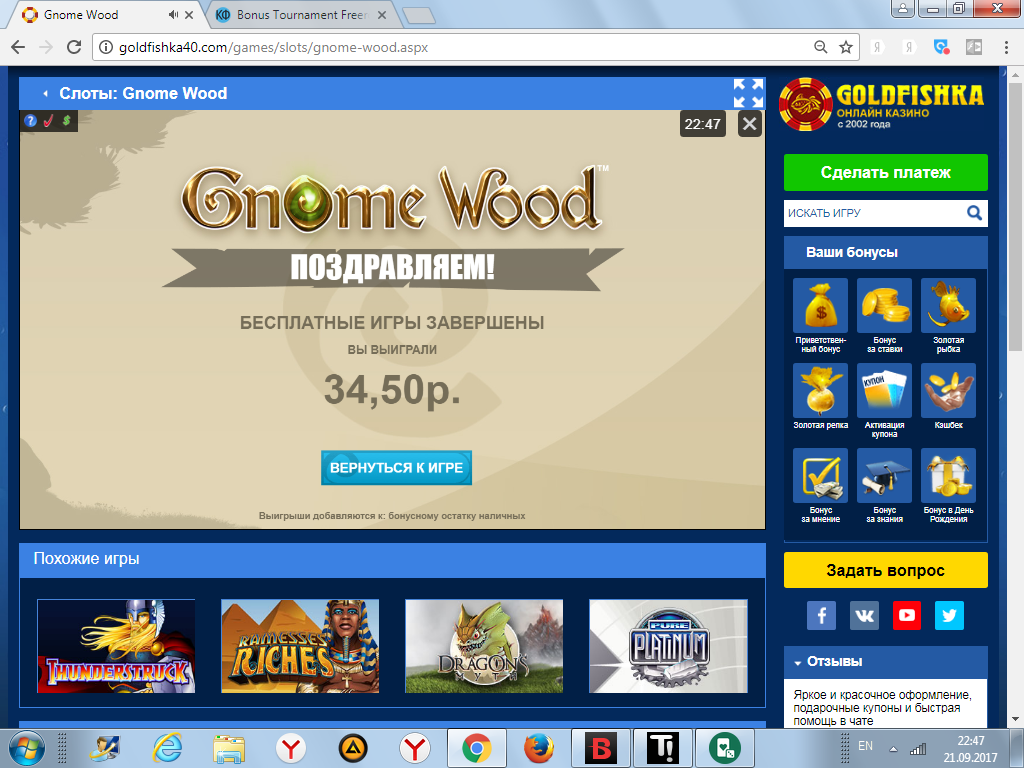
Task: Click the grey flash extension icon
Action: coord(974,47)
